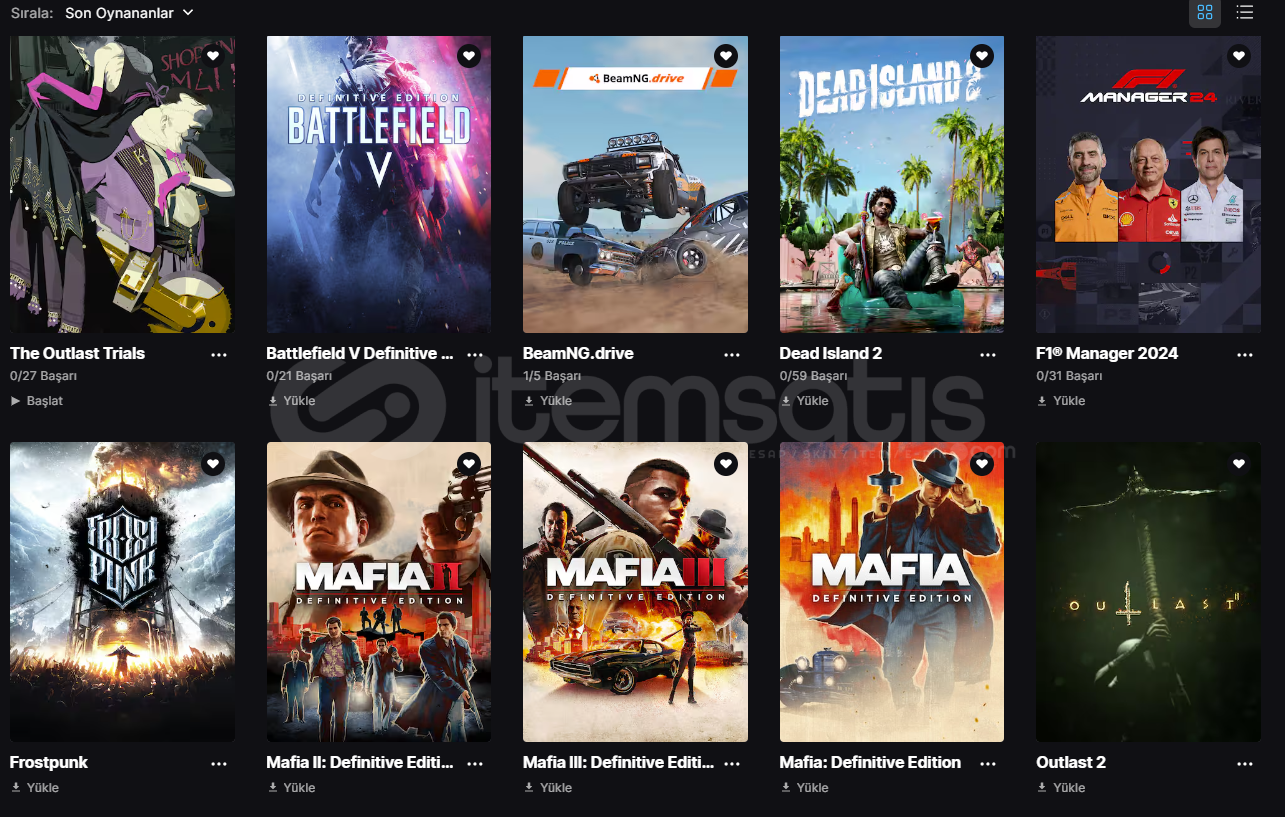Open options menu for F1 Manager 2024

pos(1245,355)
